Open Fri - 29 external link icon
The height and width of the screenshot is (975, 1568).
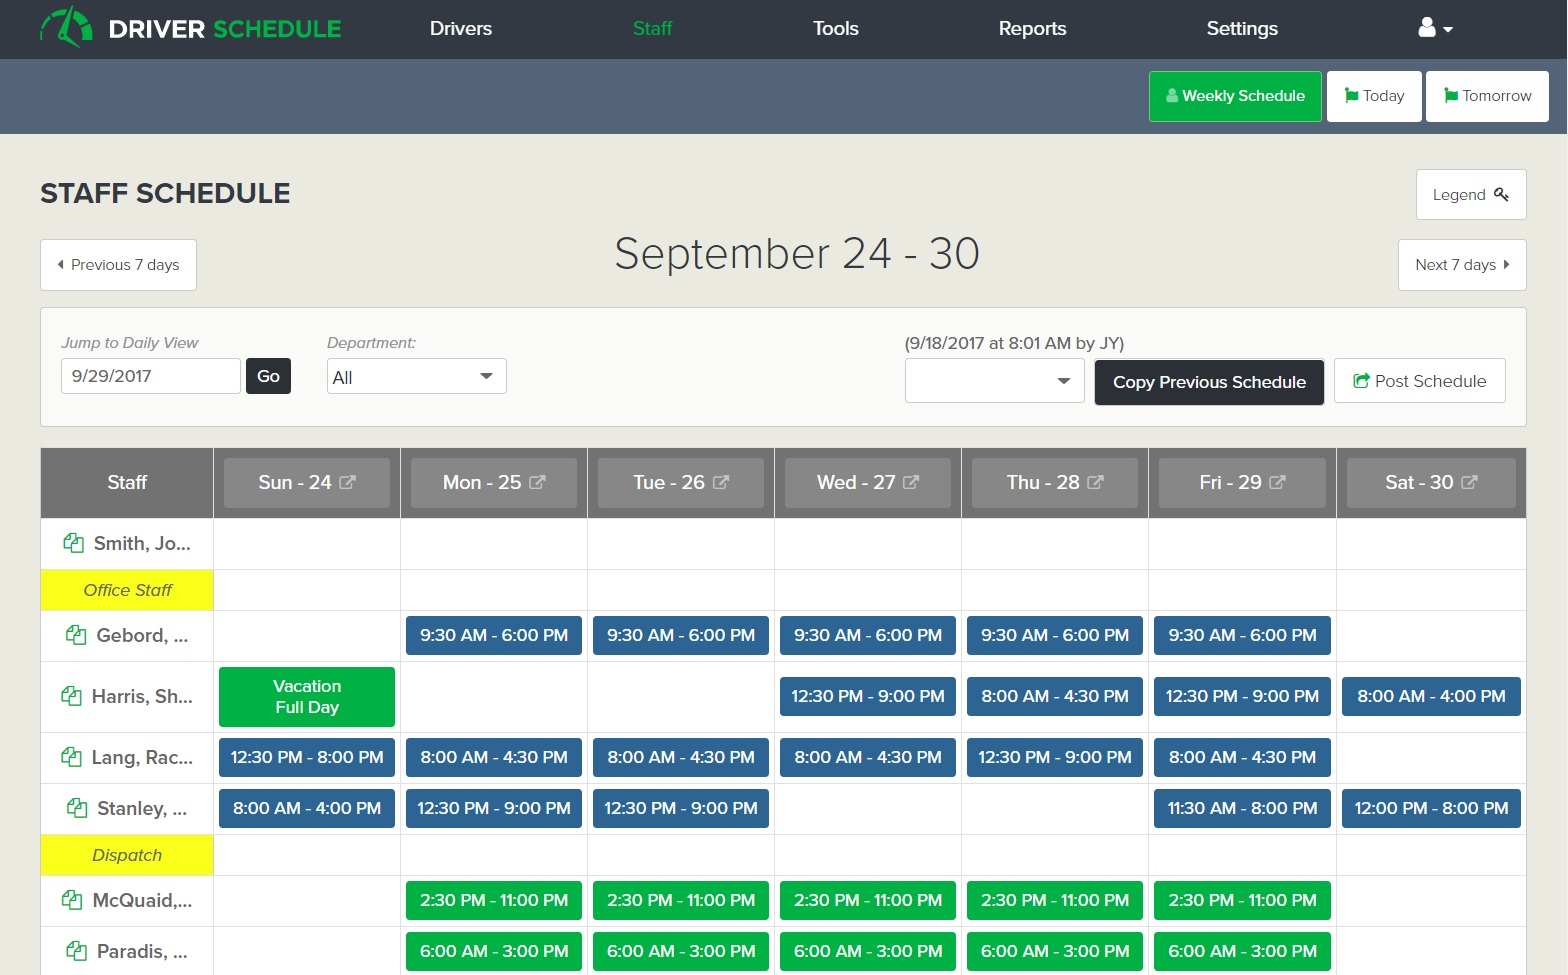coord(1277,482)
